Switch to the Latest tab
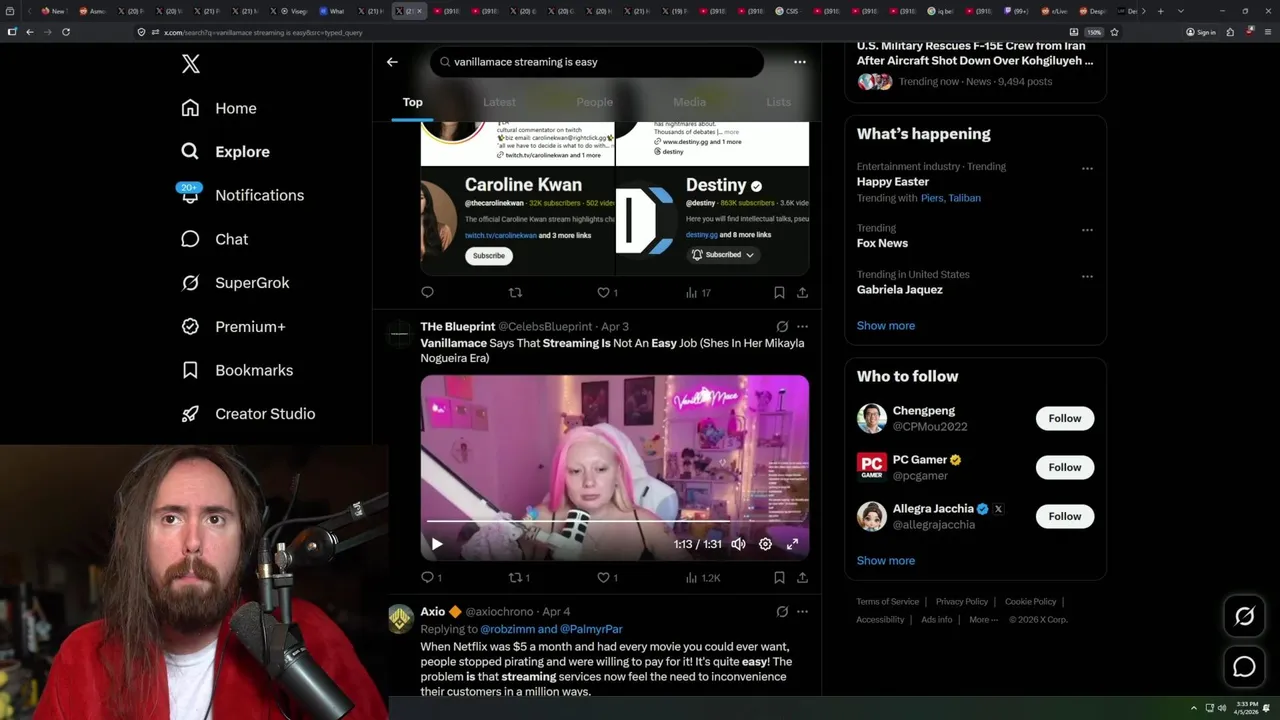This screenshot has height=720, width=1280. tap(499, 102)
